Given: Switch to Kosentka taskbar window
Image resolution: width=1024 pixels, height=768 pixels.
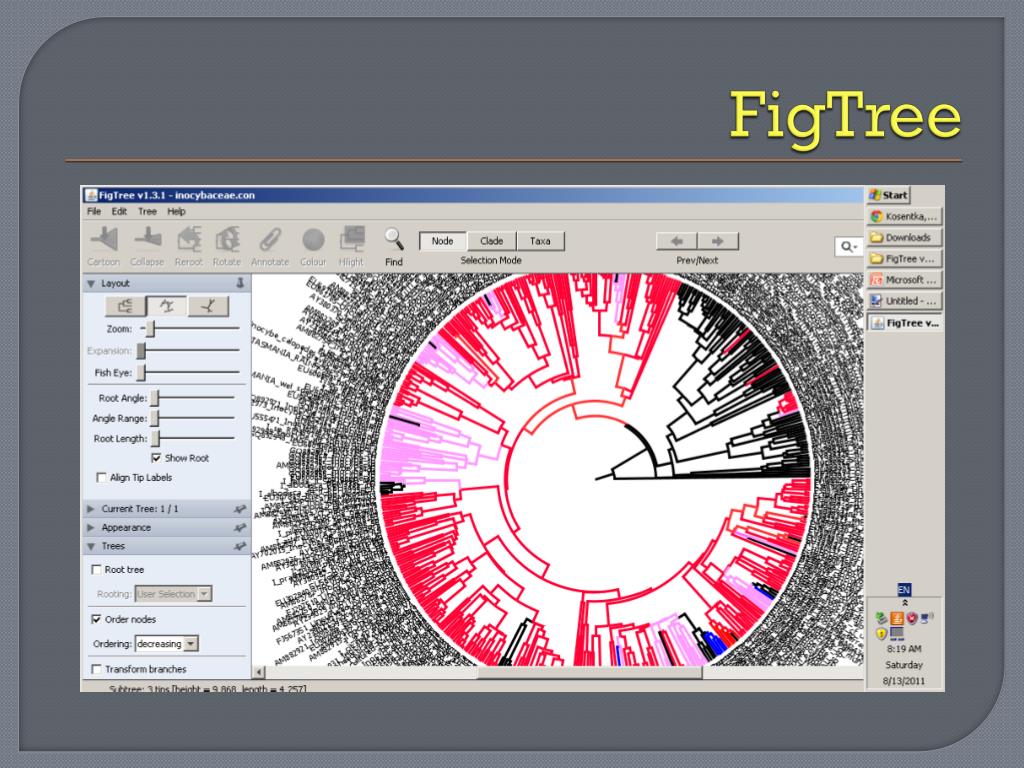Looking at the screenshot, I should (x=904, y=216).
